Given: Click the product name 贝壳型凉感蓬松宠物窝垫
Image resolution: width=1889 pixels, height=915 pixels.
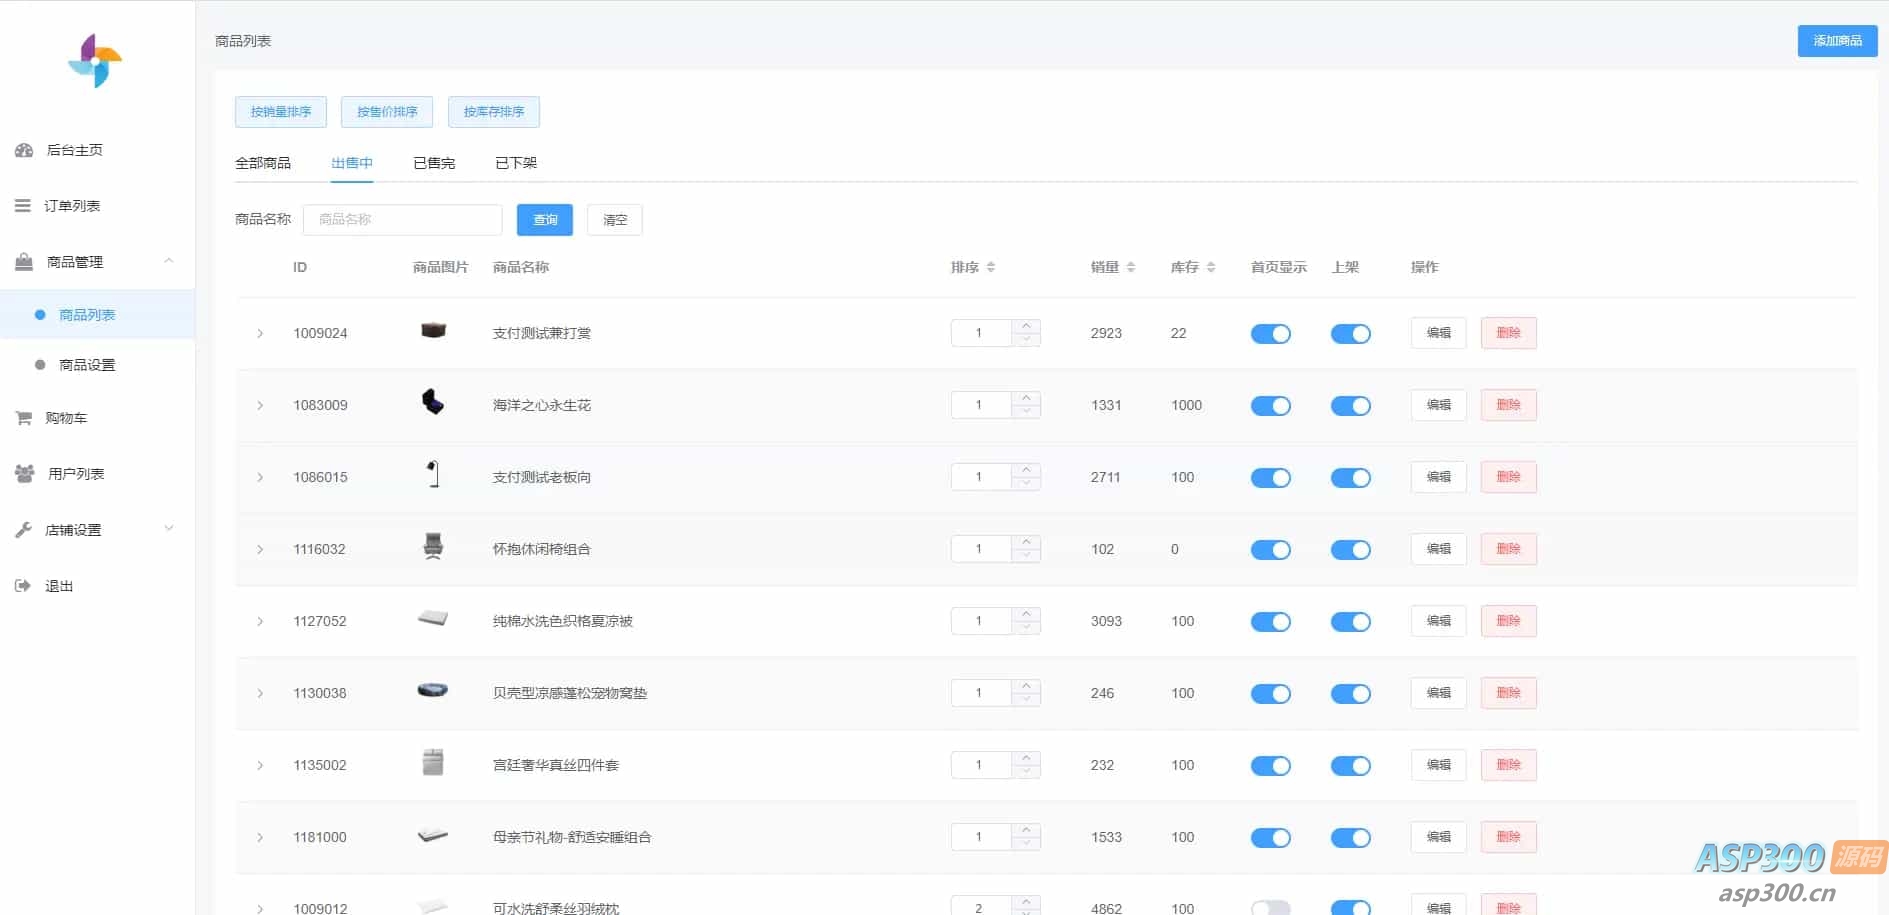Looking at the screenshot, I should [570, 693].
